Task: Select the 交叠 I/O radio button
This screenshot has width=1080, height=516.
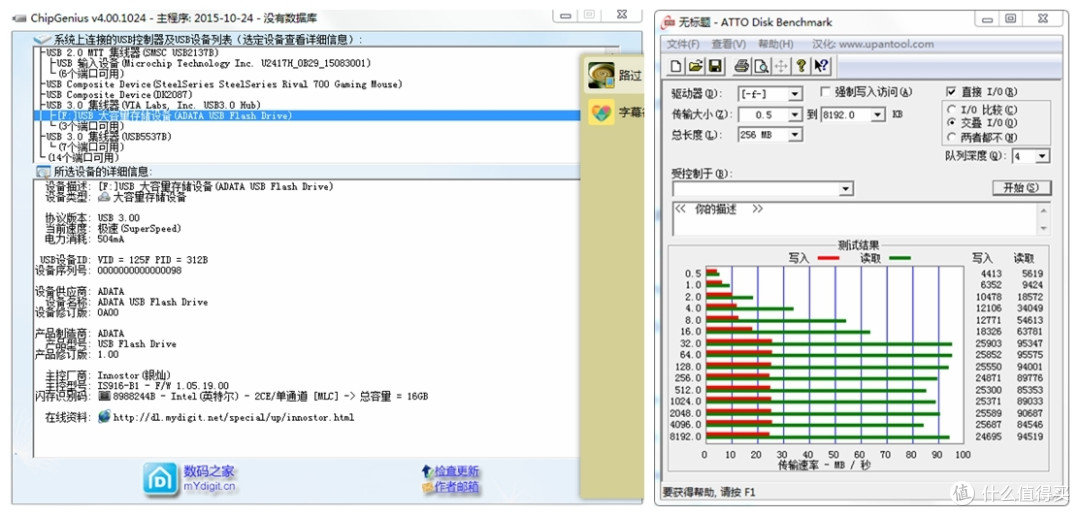Action: (x=952, y=123)
